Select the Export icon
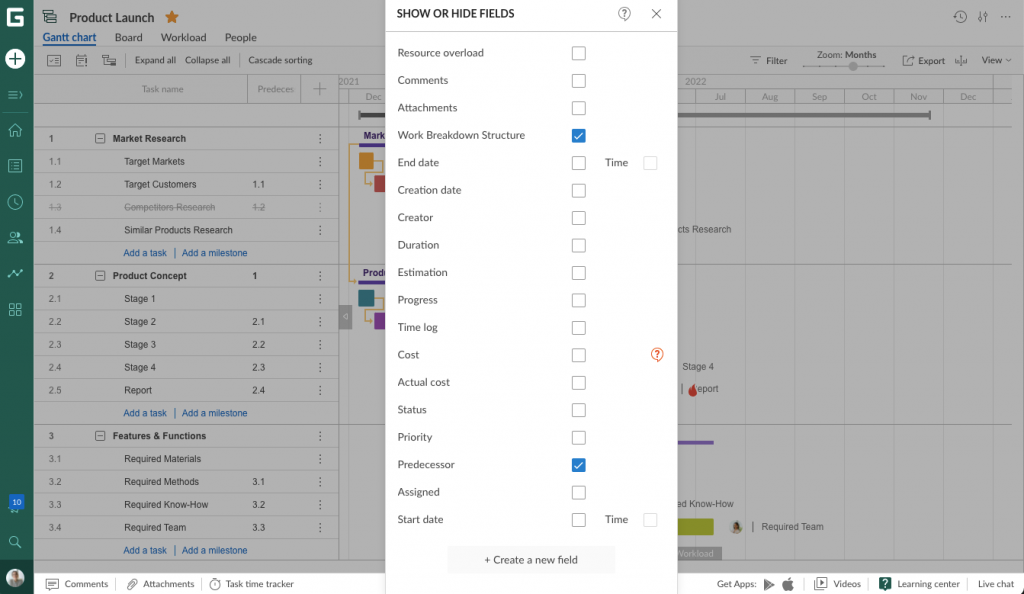This screenshot has height=594, width=1024. click(x=922, y=60)
